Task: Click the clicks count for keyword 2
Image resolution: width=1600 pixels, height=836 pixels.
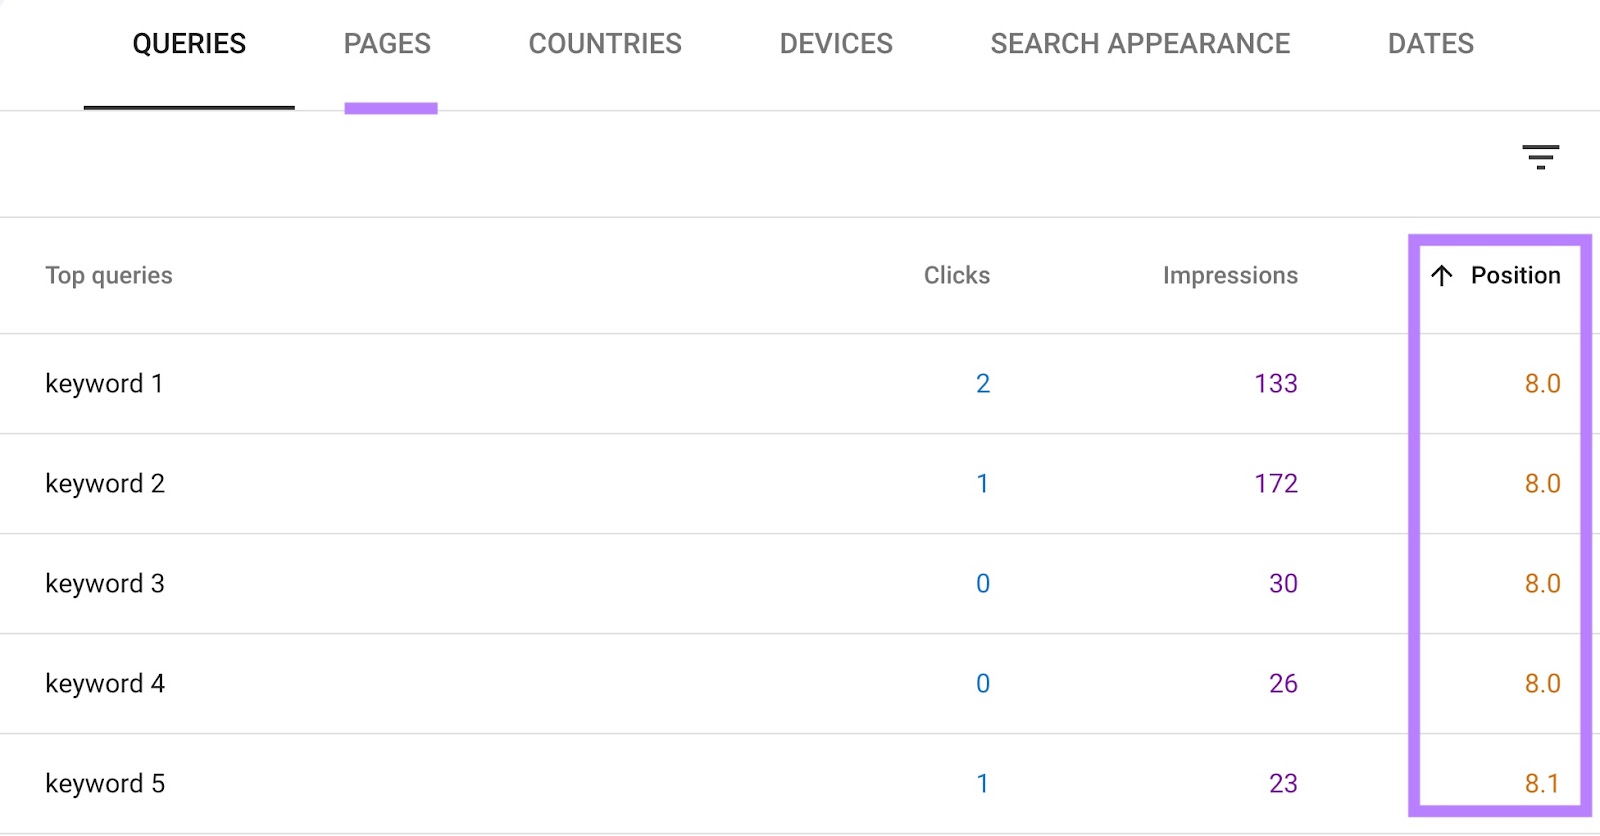Action: 984,483
